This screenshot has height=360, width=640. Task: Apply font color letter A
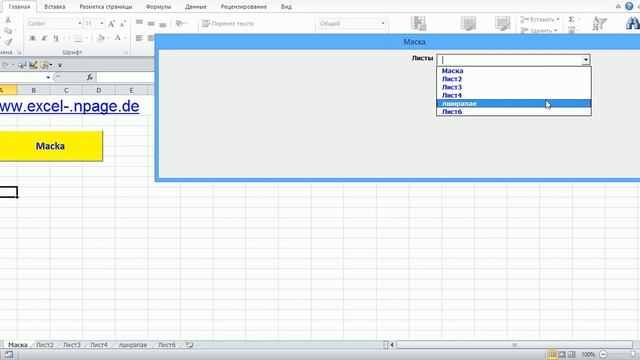[118, 38]
